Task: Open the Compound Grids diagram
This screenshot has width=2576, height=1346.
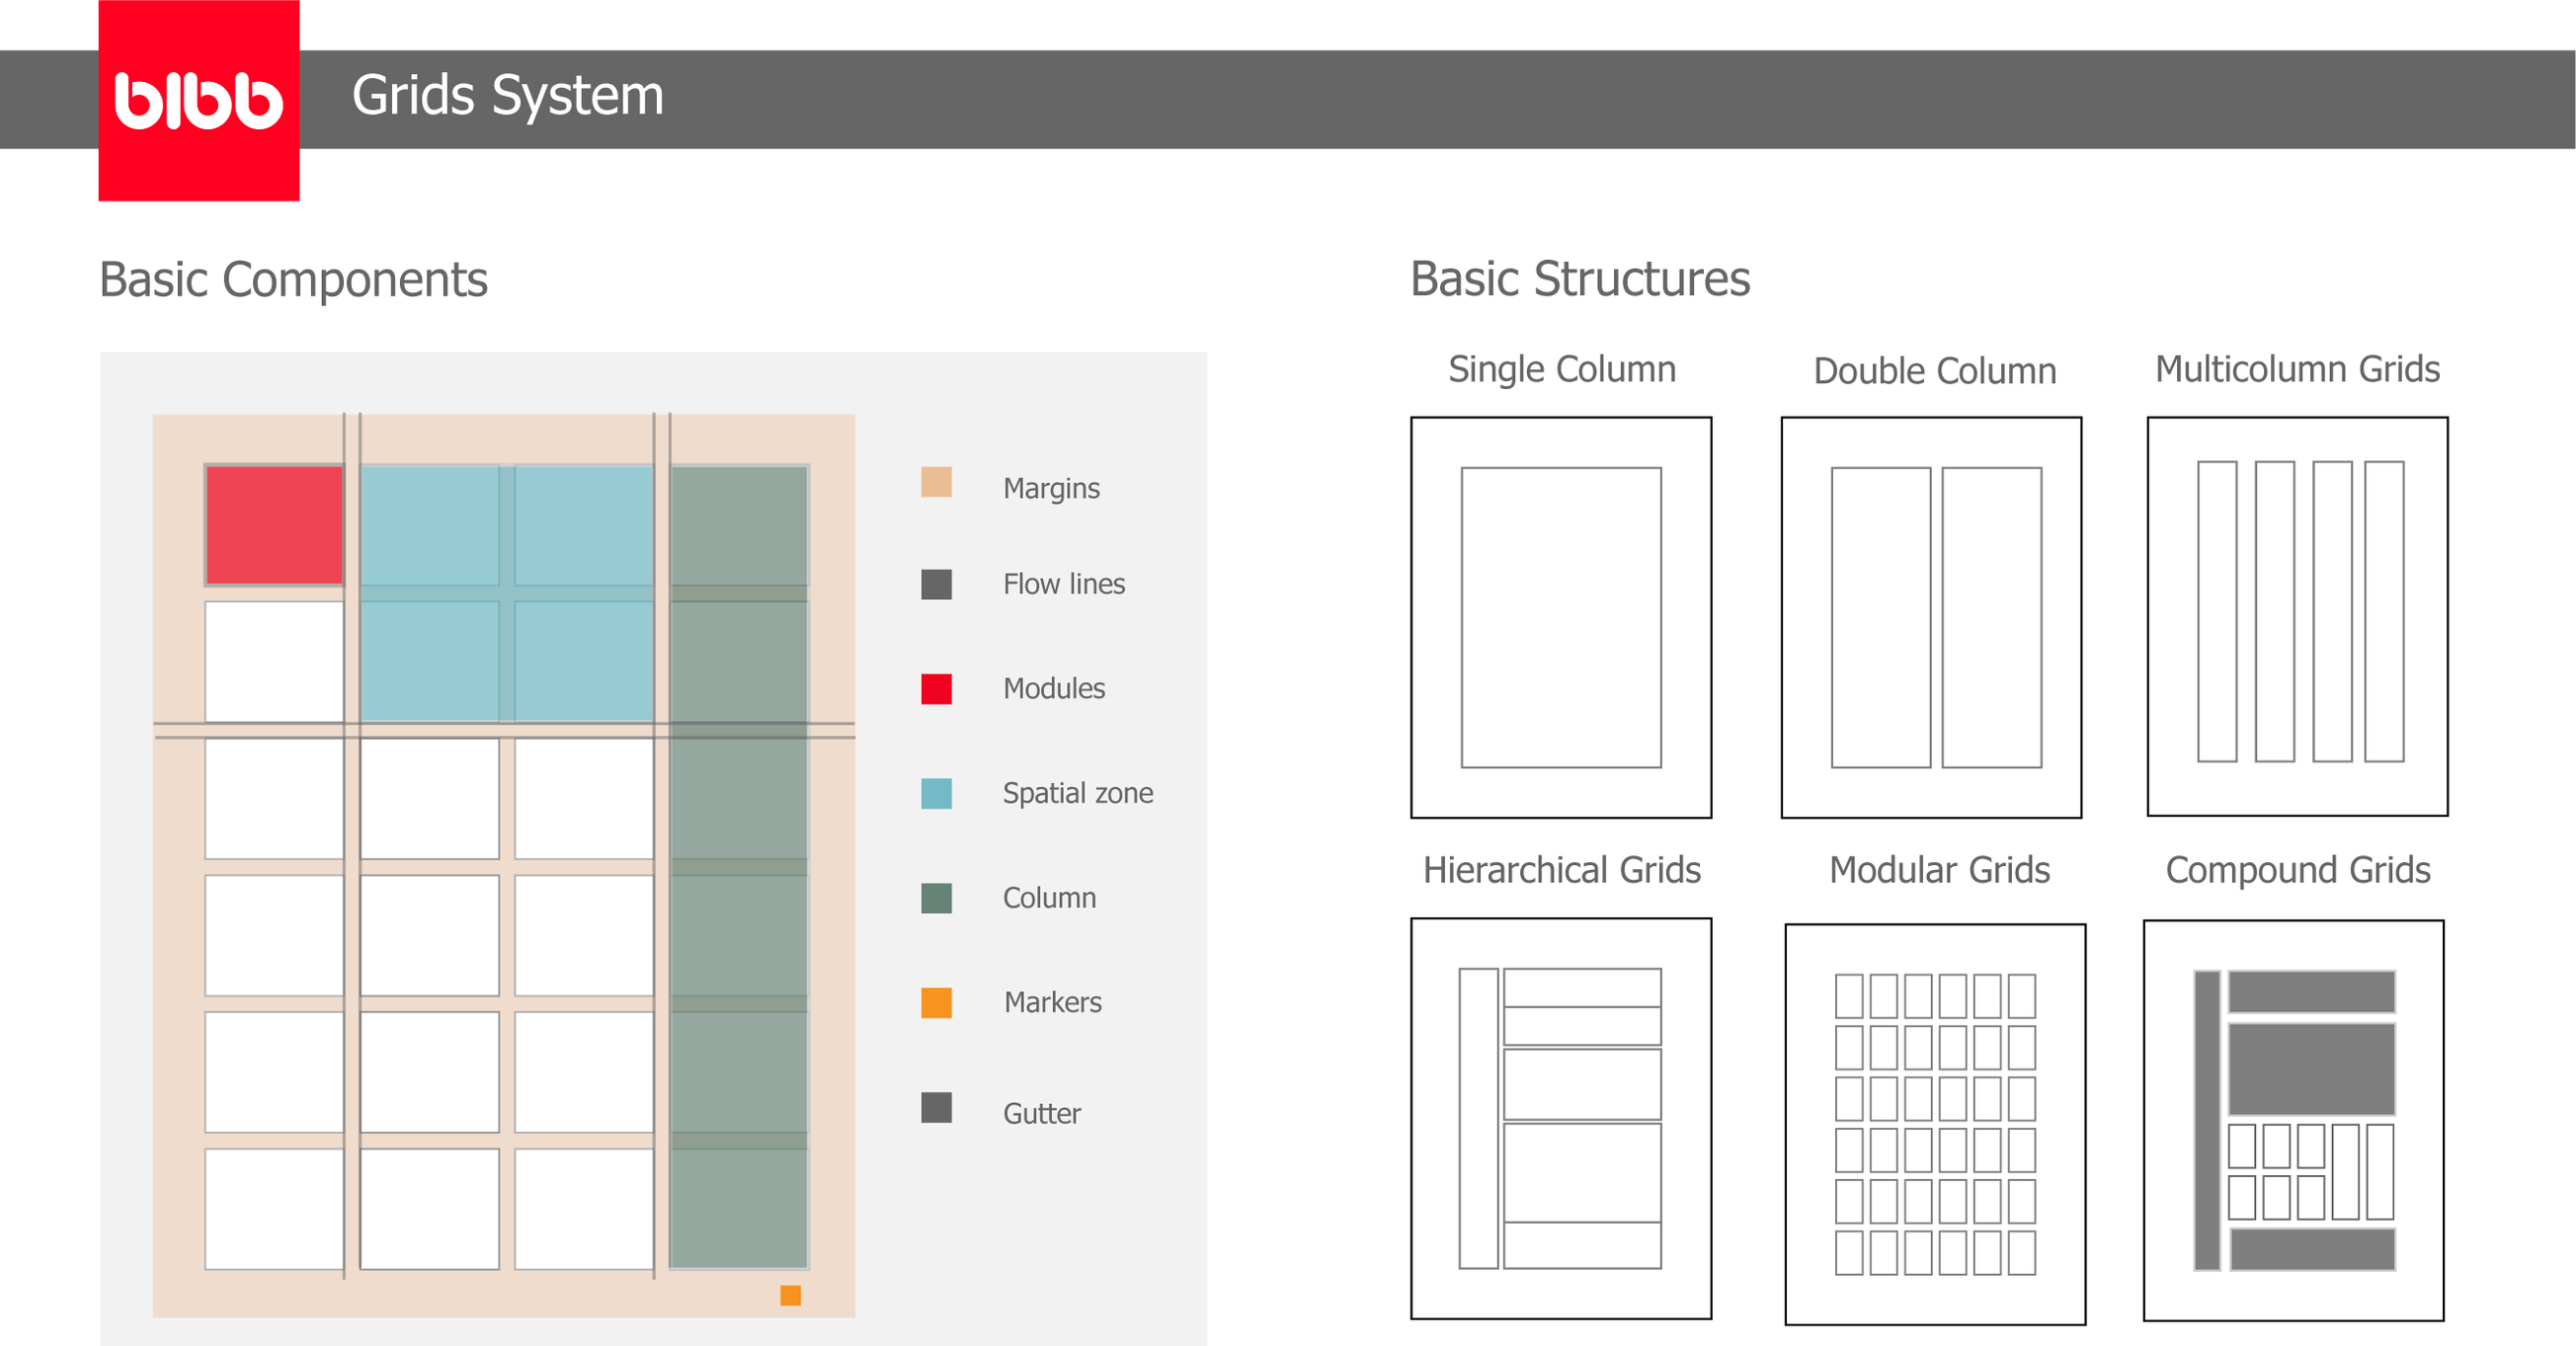Action: pos(2293,1120)
